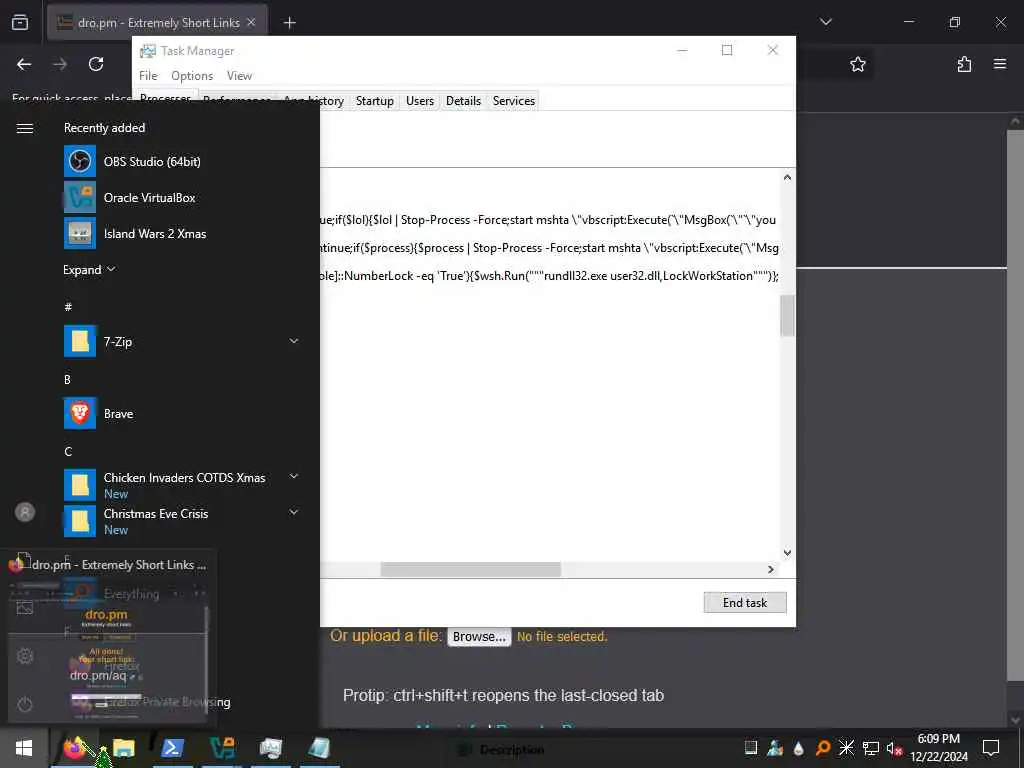The height and width of the screenshot is (768, 1024).
Task: Open Task Manager Options menu
Action: tap(192, 76)
